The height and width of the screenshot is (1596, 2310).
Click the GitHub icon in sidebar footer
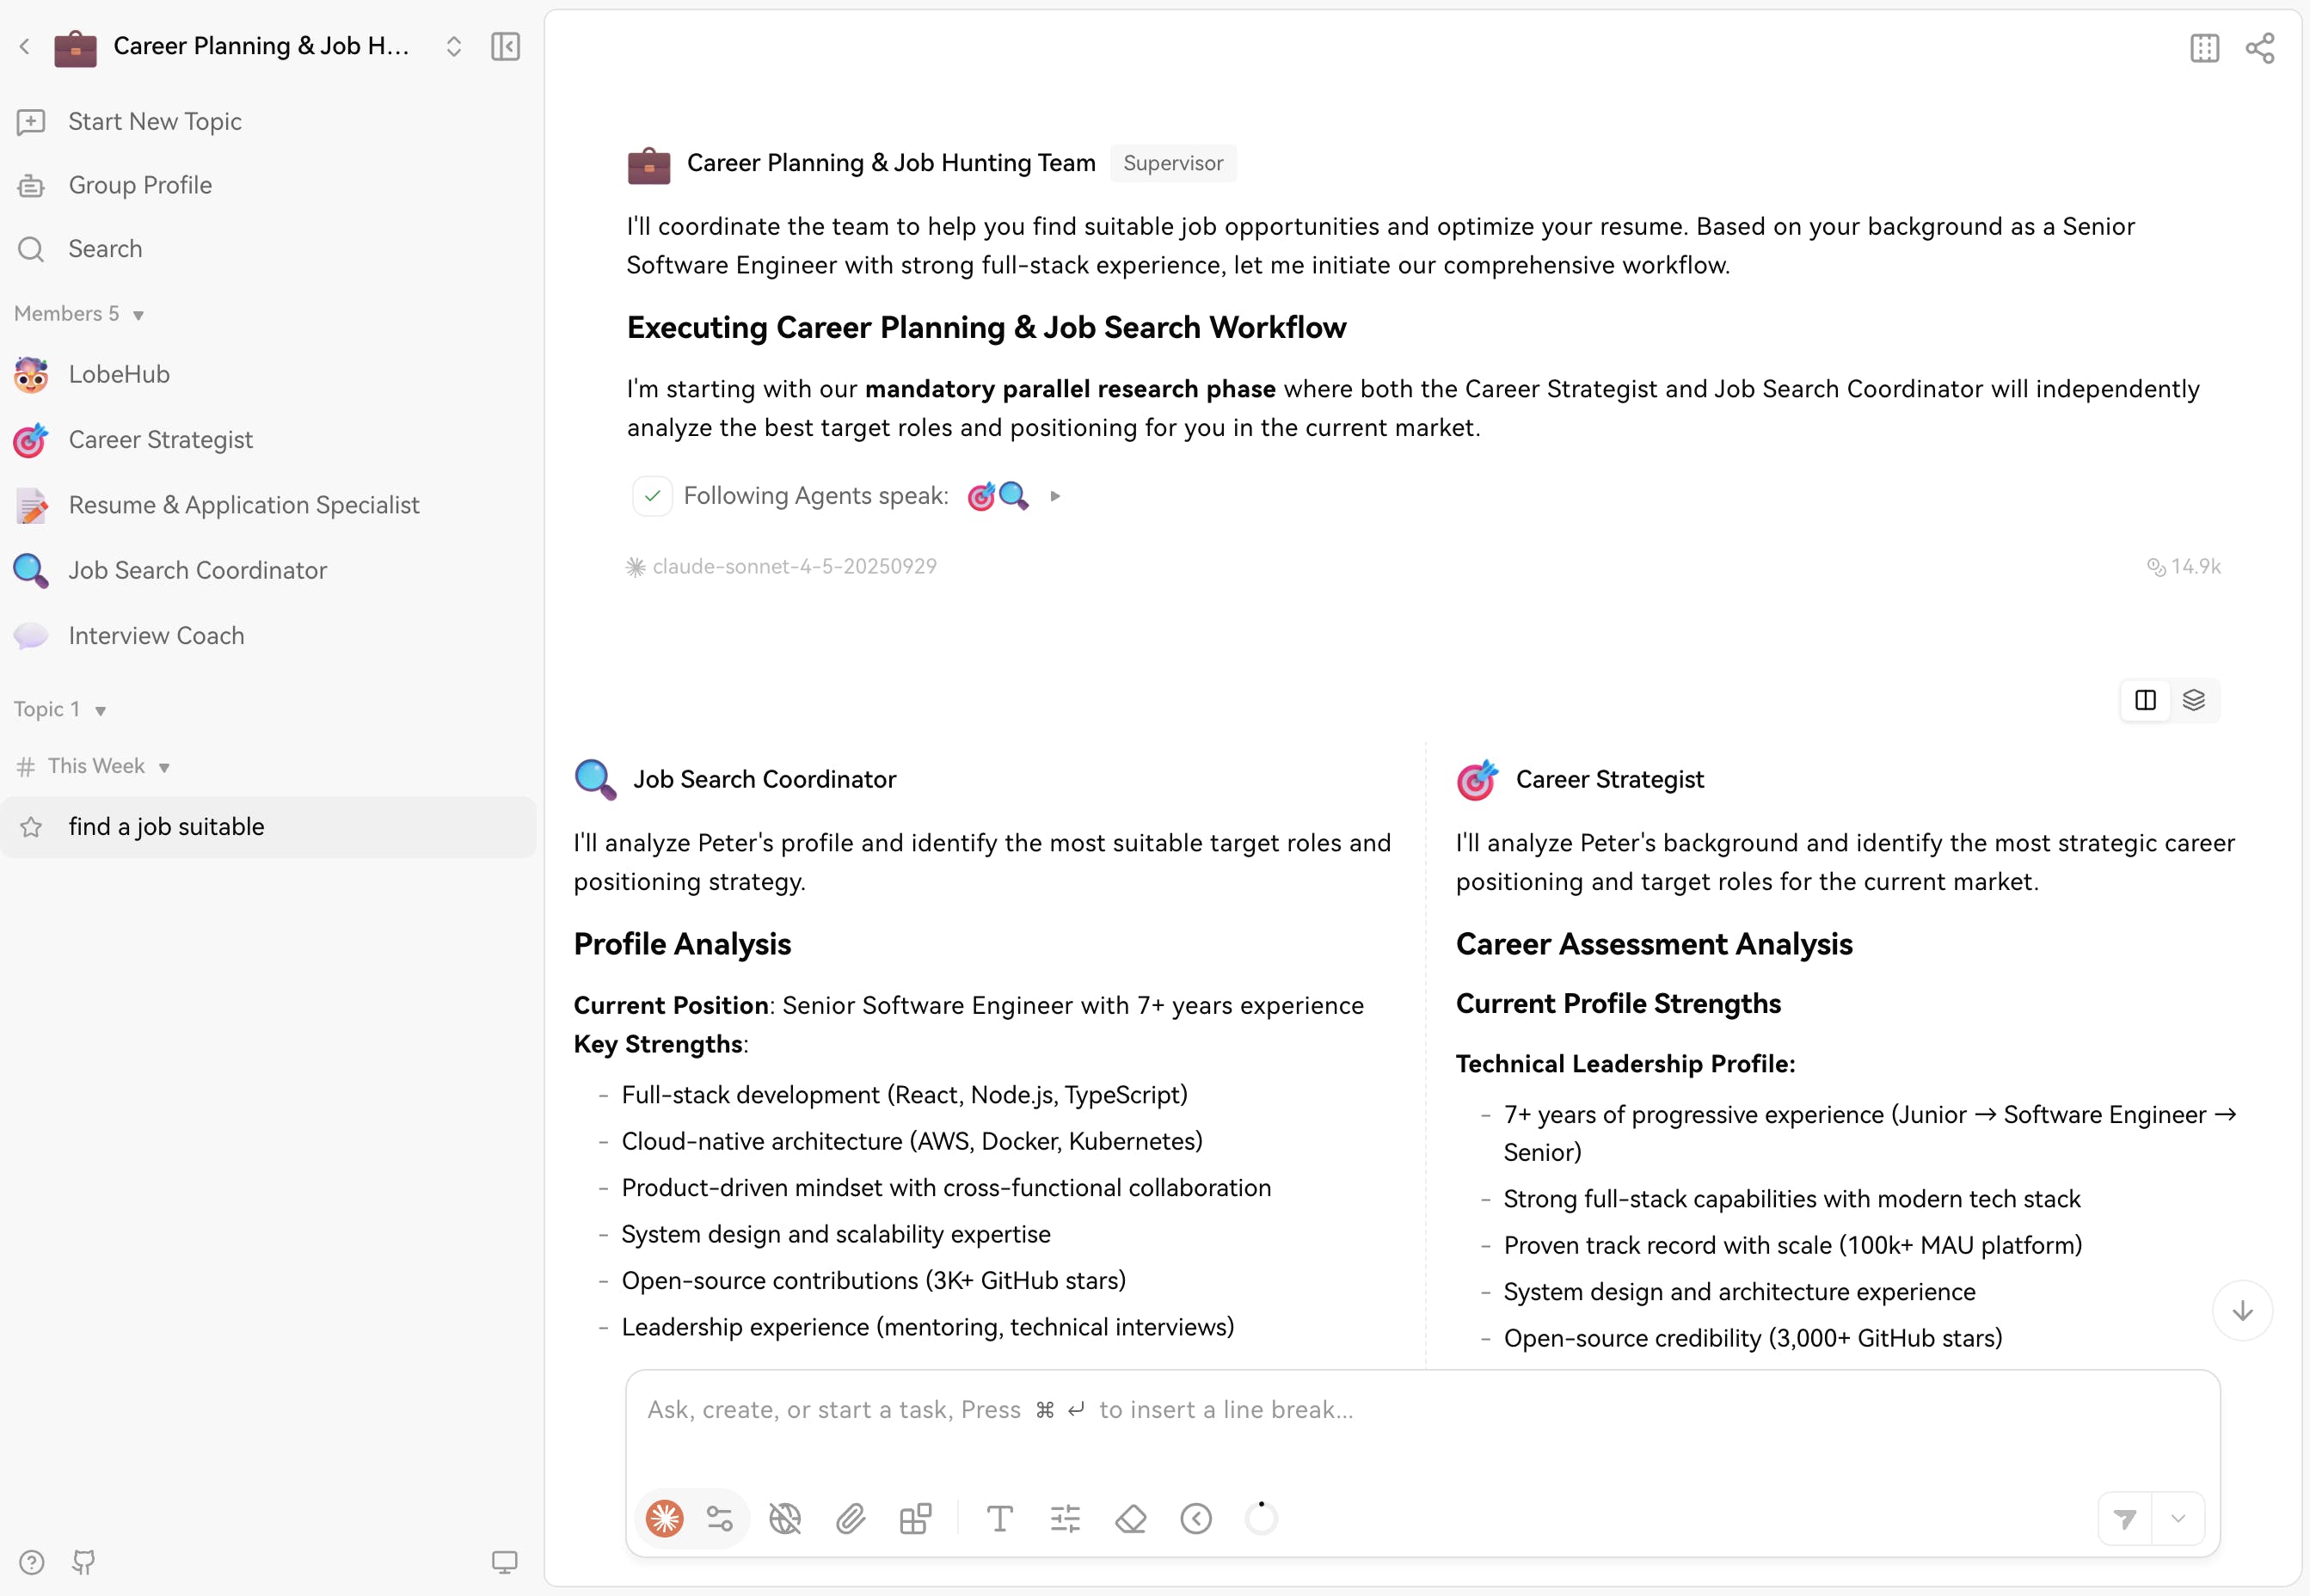(84, 1562)
